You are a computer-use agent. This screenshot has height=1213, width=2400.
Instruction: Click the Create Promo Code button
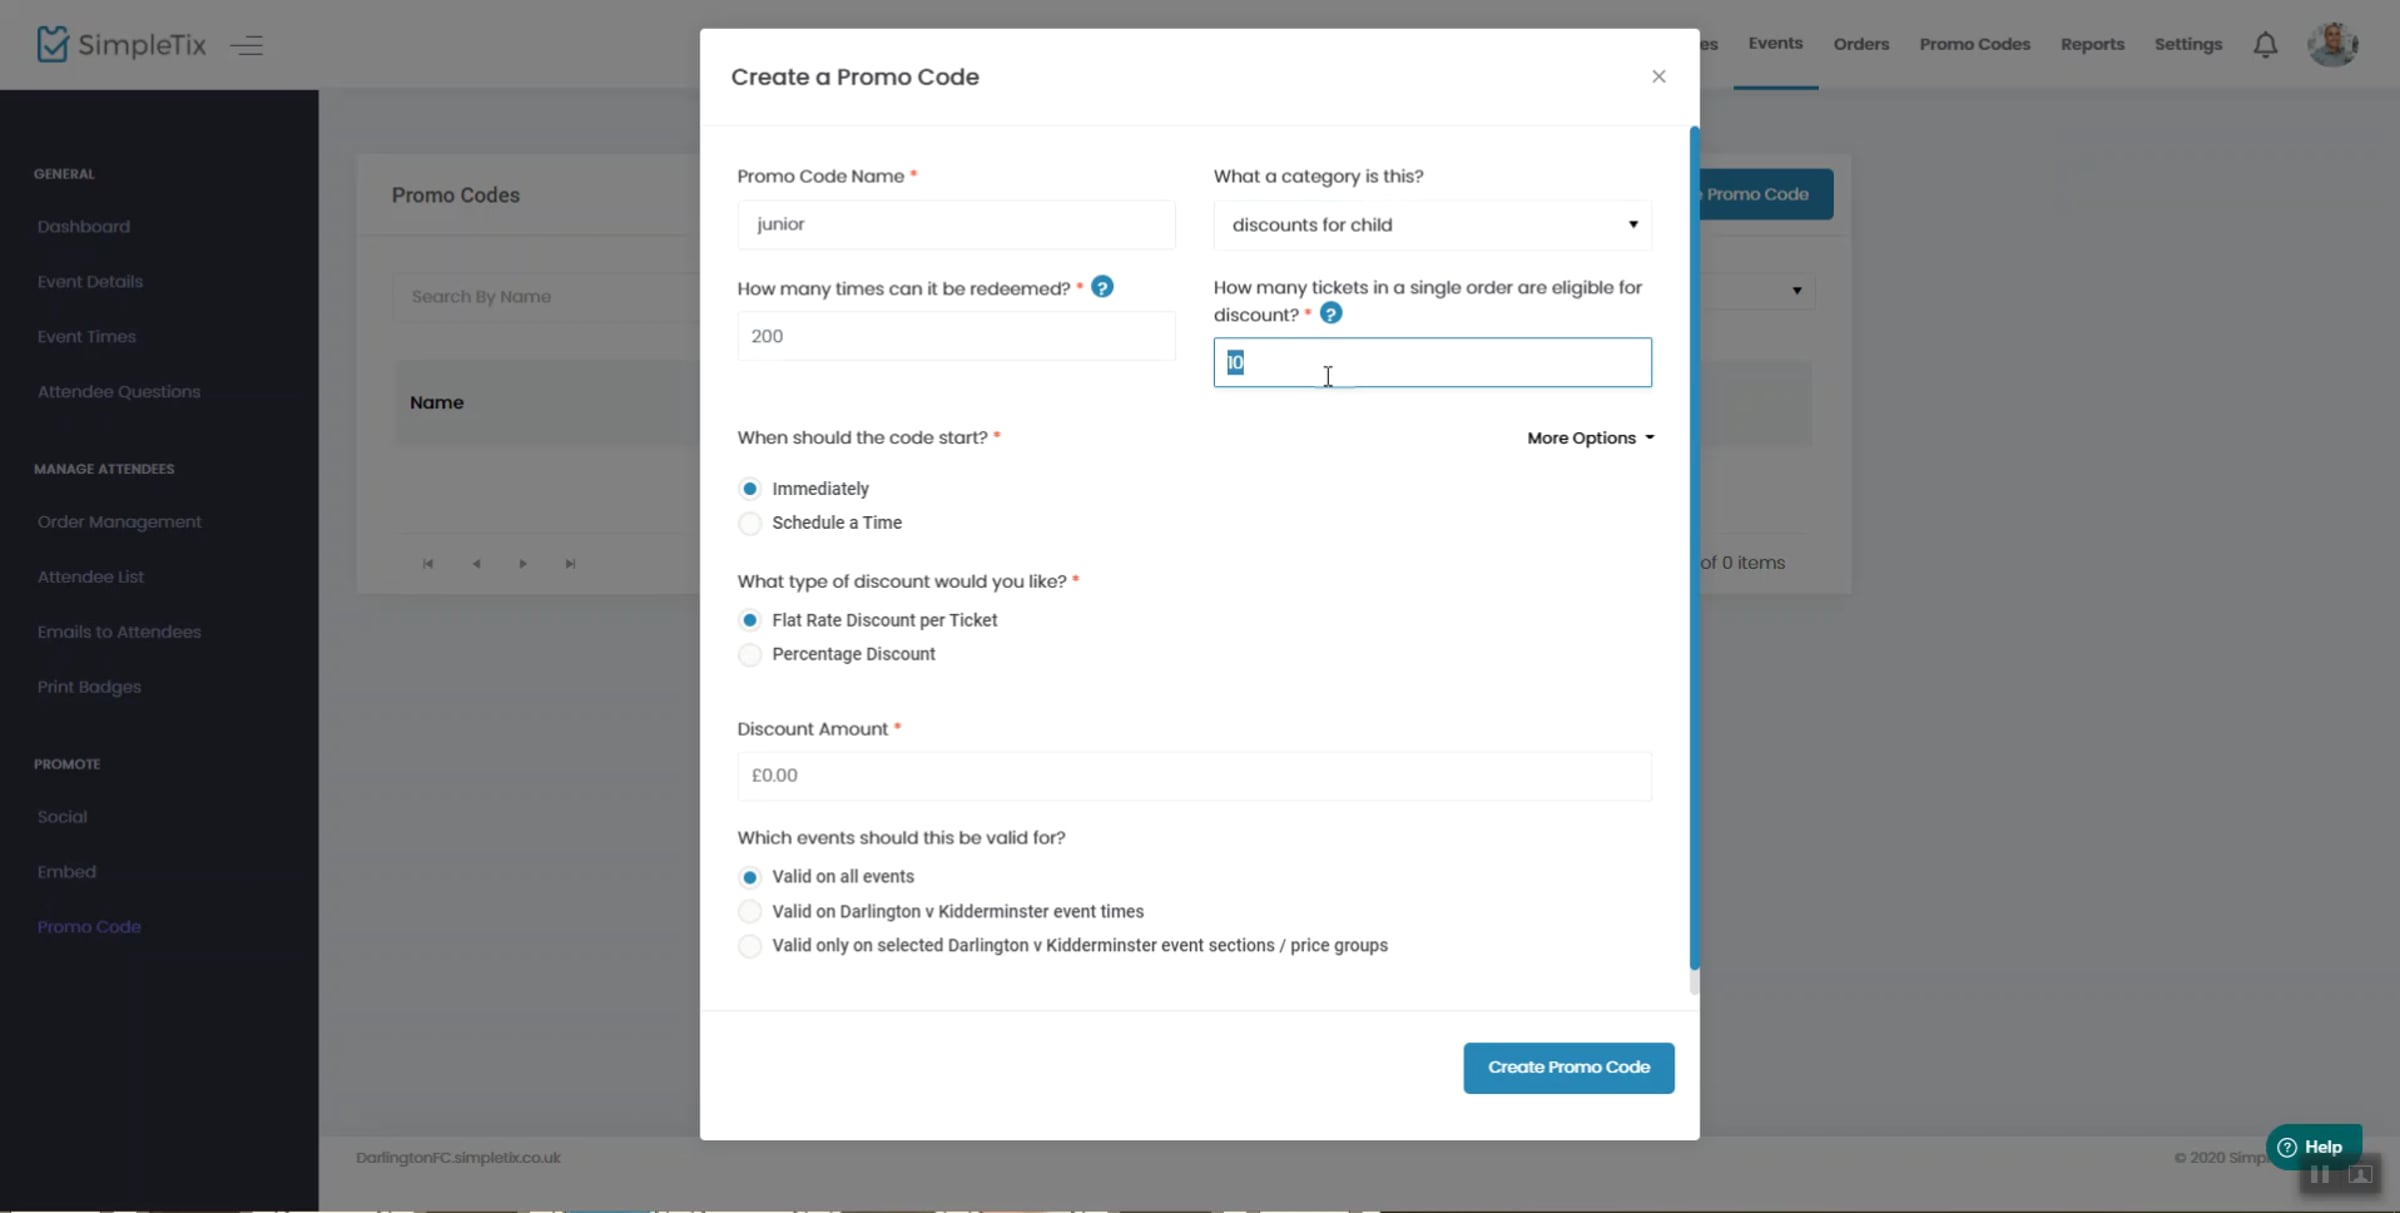(x=1568, y=1068)
